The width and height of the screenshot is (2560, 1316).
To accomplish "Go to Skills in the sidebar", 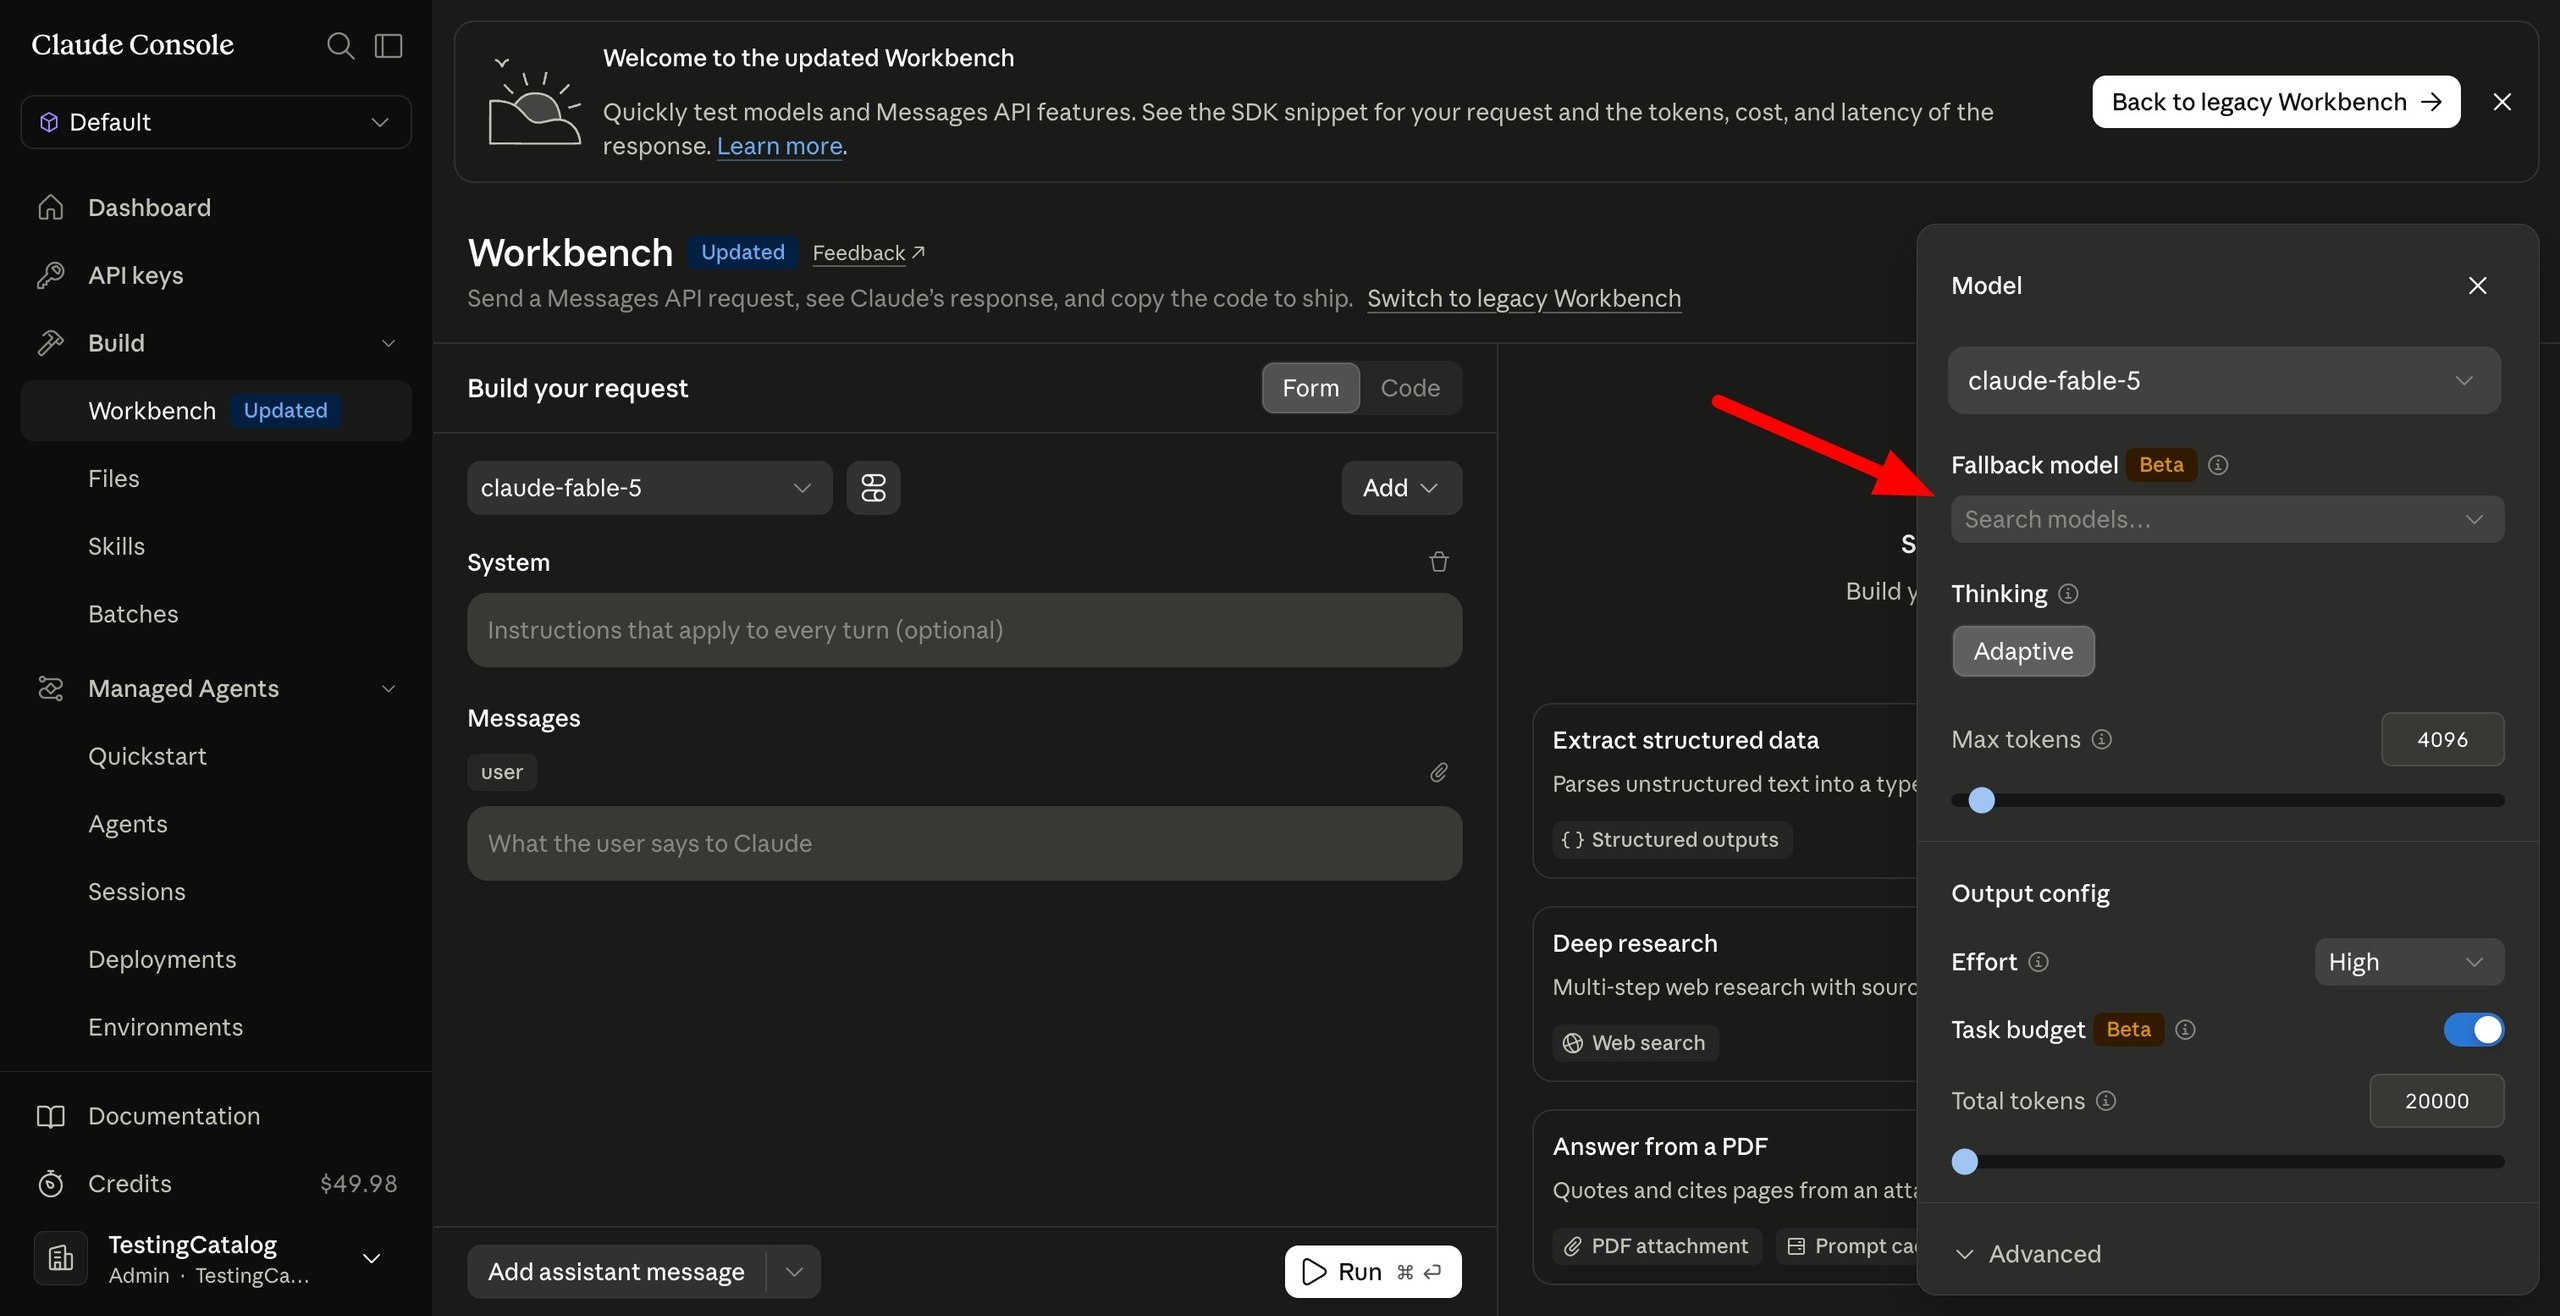I will 116,547.
